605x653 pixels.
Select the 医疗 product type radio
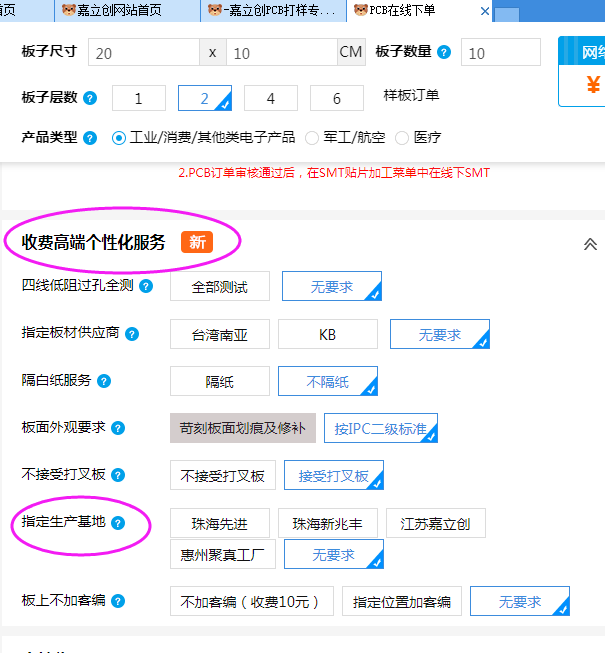click(403, 138)
